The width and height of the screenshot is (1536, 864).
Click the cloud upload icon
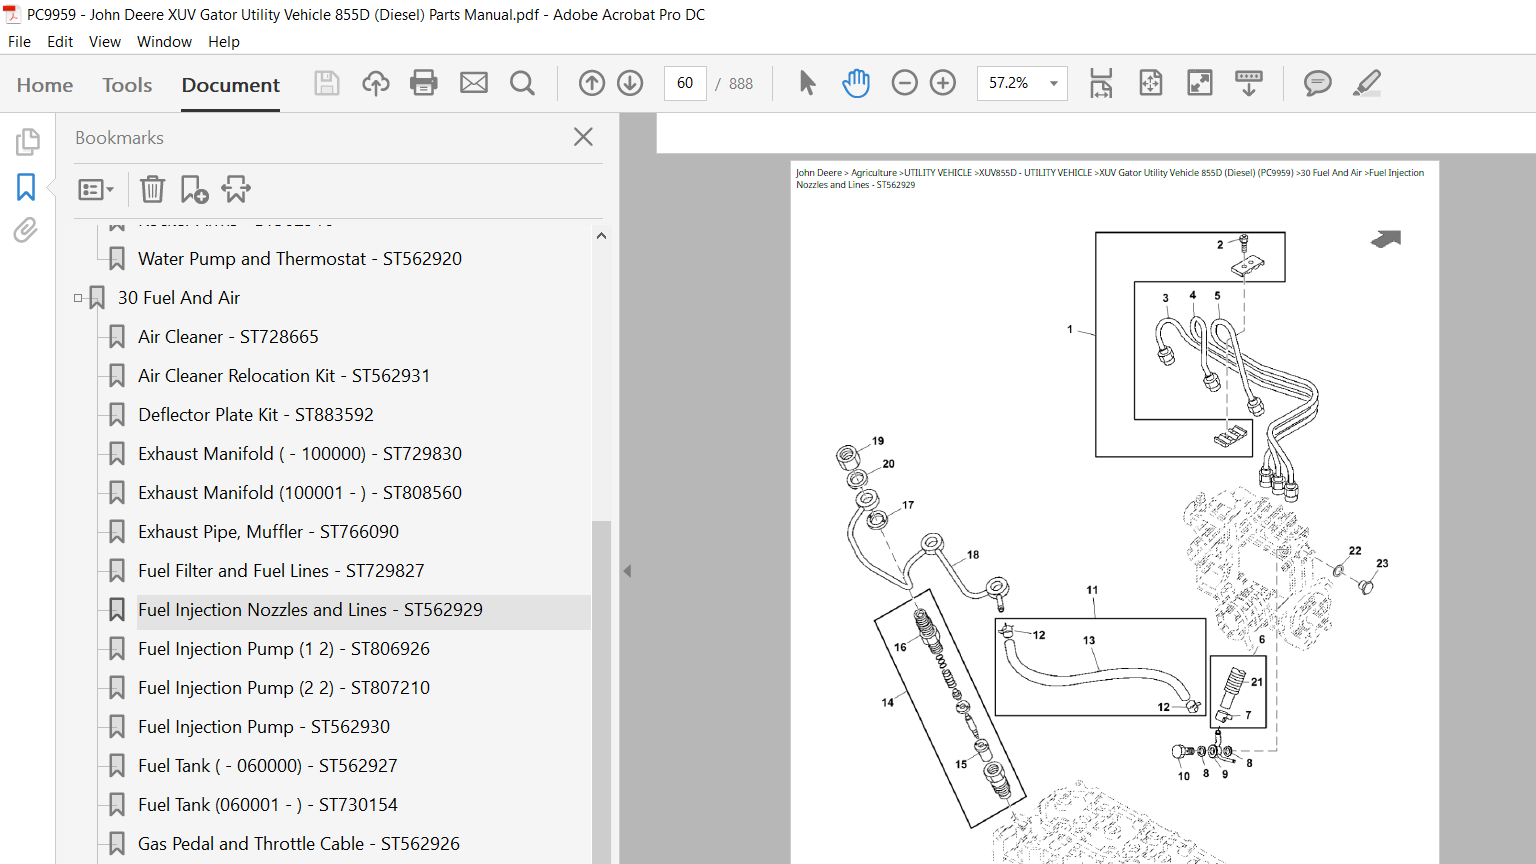[x=376, y=83]
